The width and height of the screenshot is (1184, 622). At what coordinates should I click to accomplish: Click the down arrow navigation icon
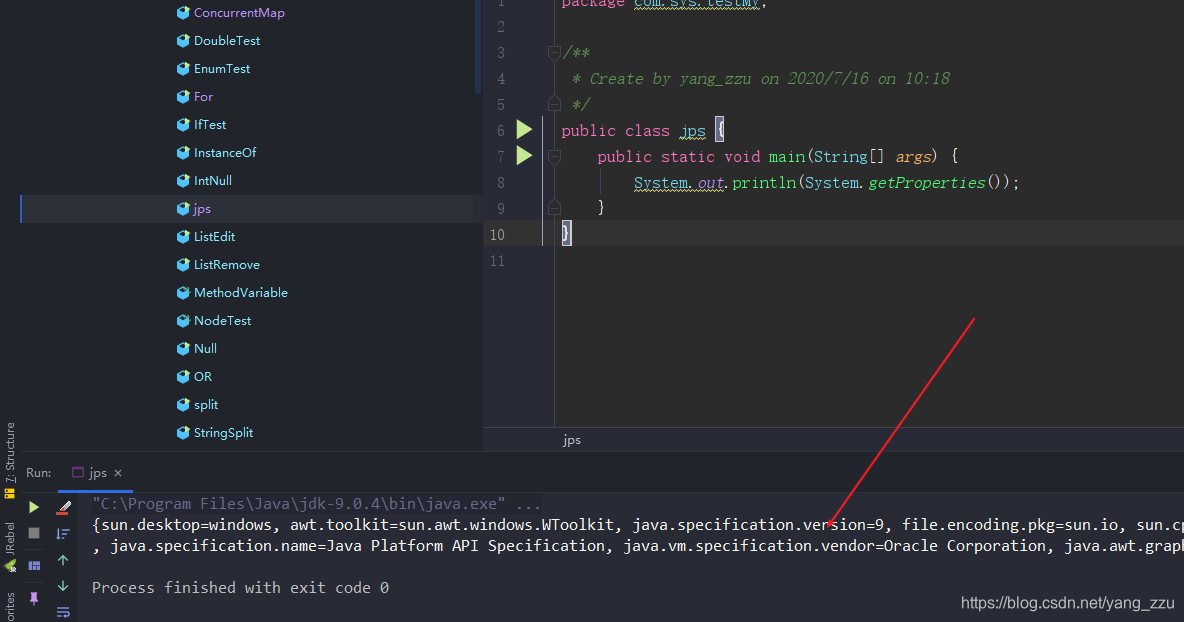(x=62, y=584)
